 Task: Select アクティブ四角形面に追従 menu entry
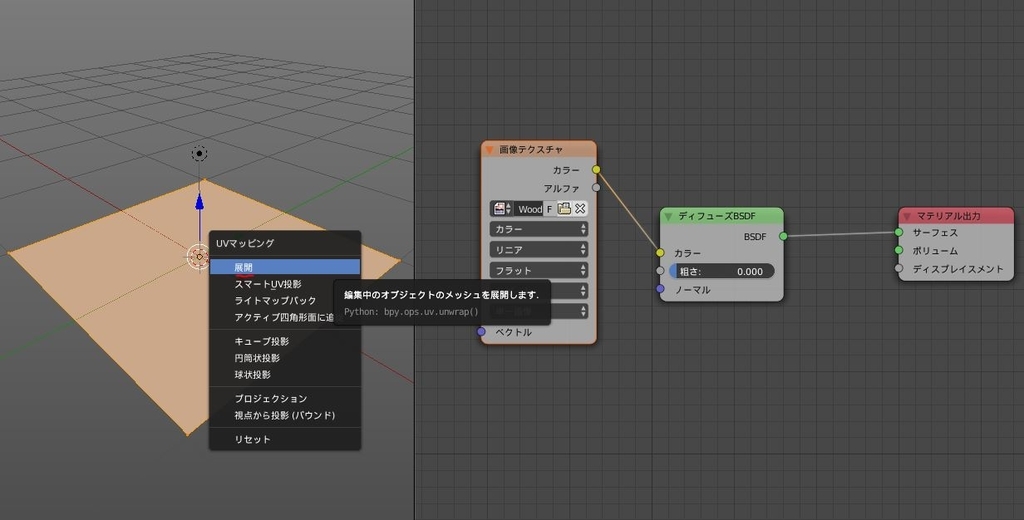(285, 317)
